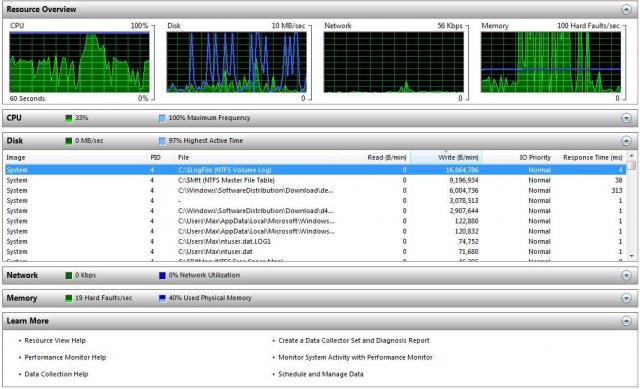
Task: Click the CPU usage graph
Action: (79, 62)
